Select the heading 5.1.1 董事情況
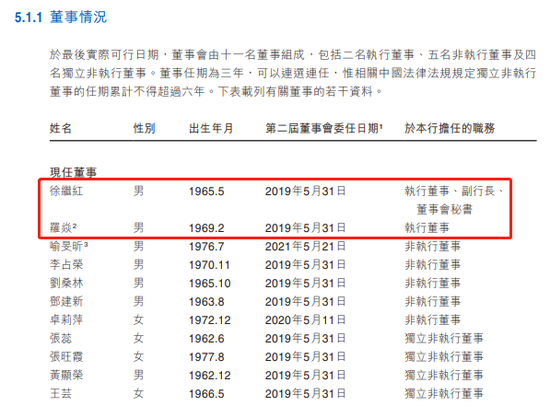 [x=61, y=17]
